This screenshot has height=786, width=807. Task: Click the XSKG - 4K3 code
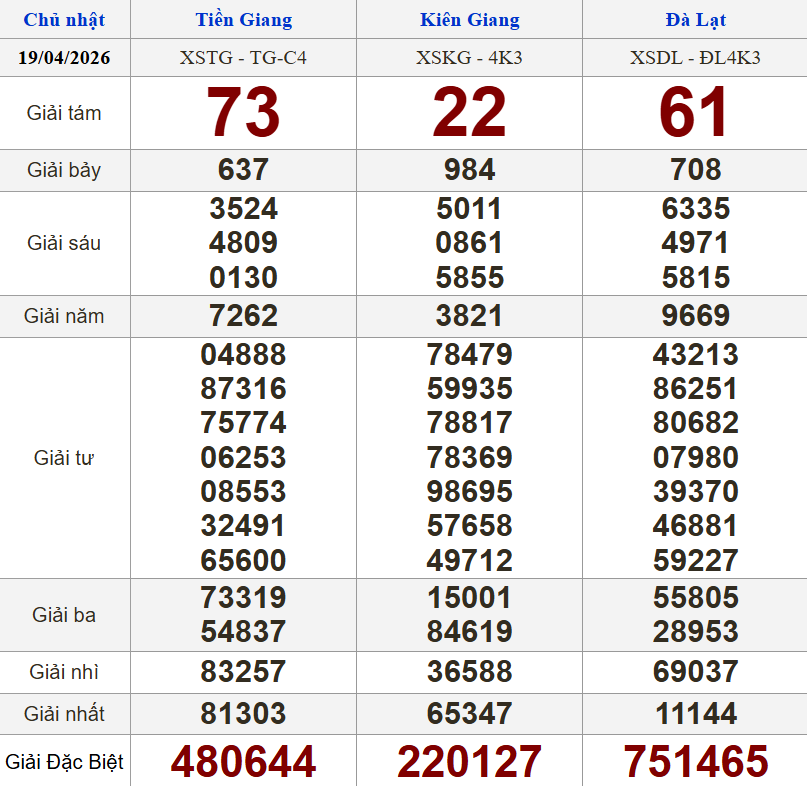click(469, 58)
